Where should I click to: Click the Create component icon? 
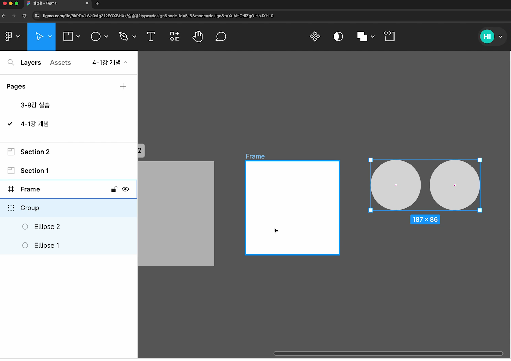[315, 36]
